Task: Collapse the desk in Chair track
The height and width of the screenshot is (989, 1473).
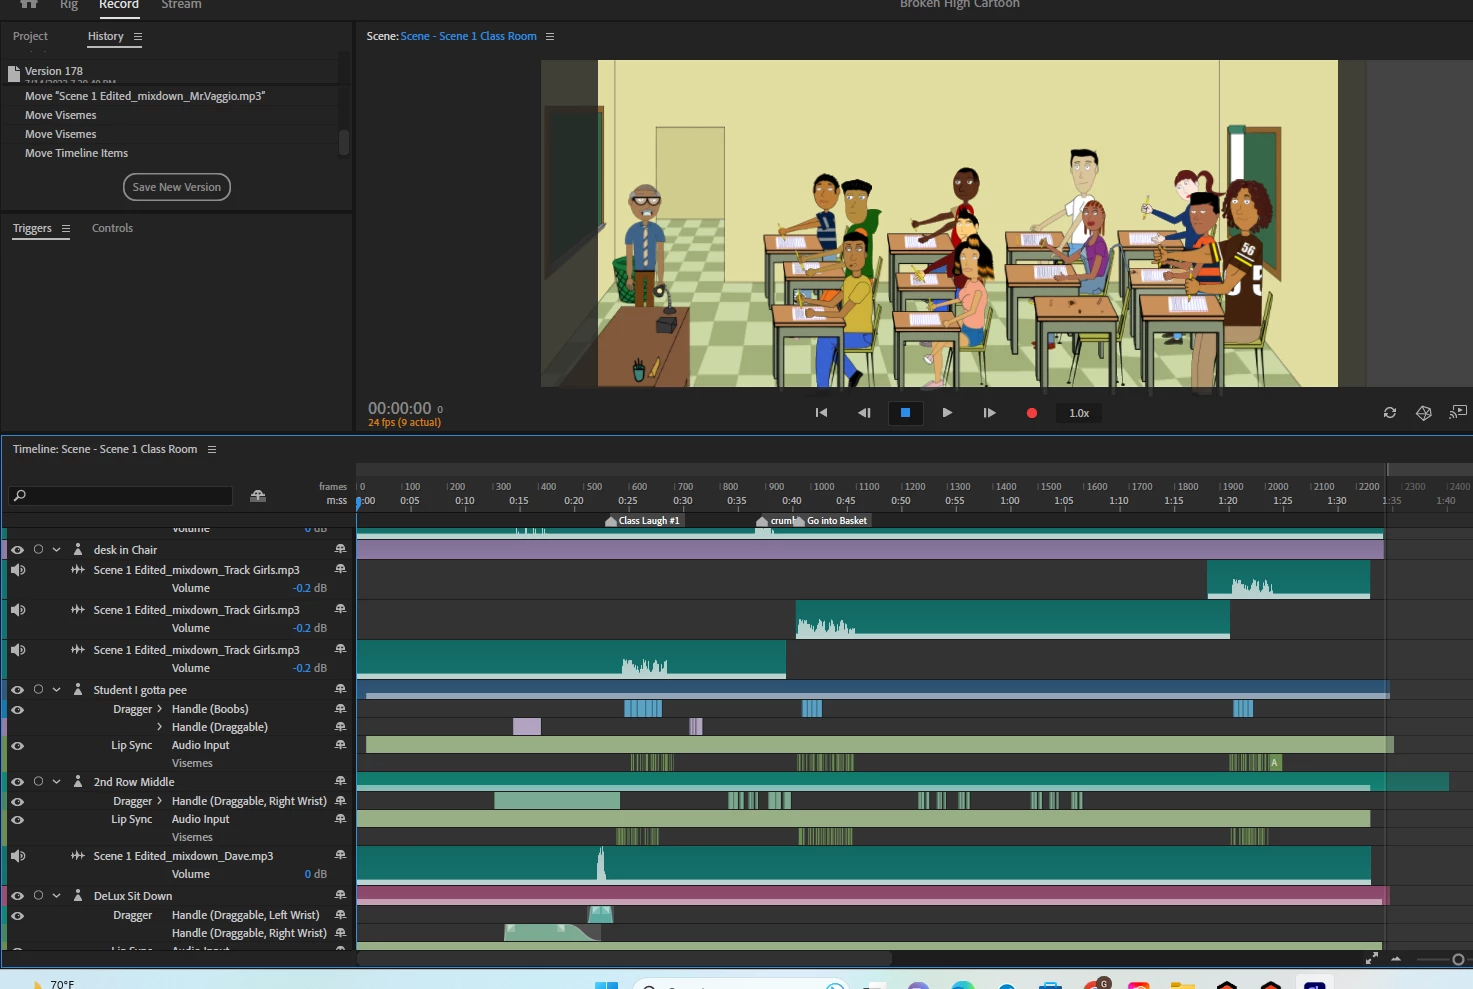Action: 57,550
